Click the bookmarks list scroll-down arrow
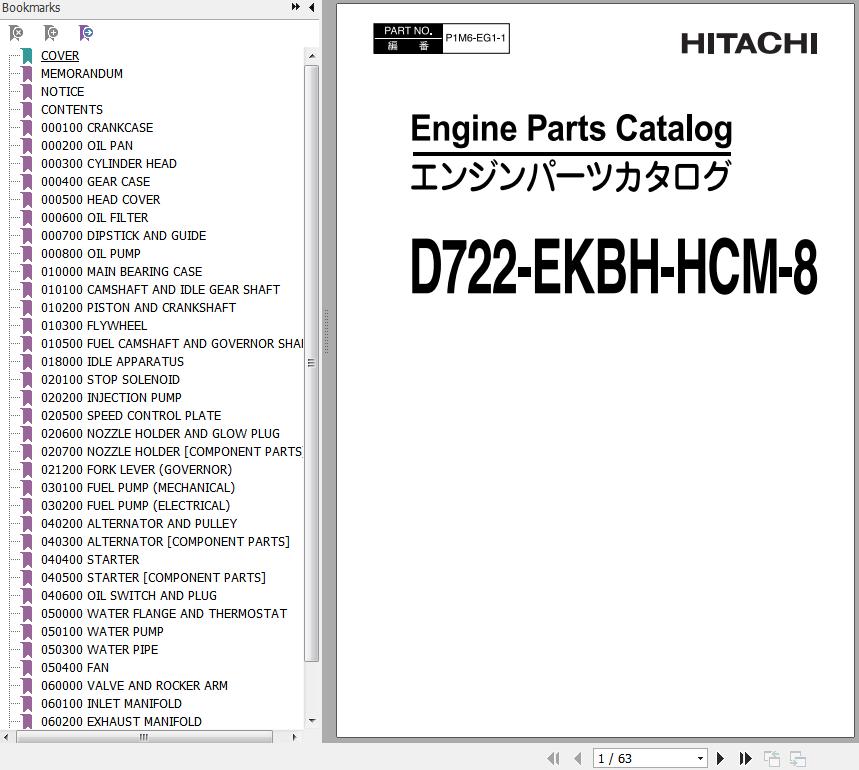 tap(312, 721)
